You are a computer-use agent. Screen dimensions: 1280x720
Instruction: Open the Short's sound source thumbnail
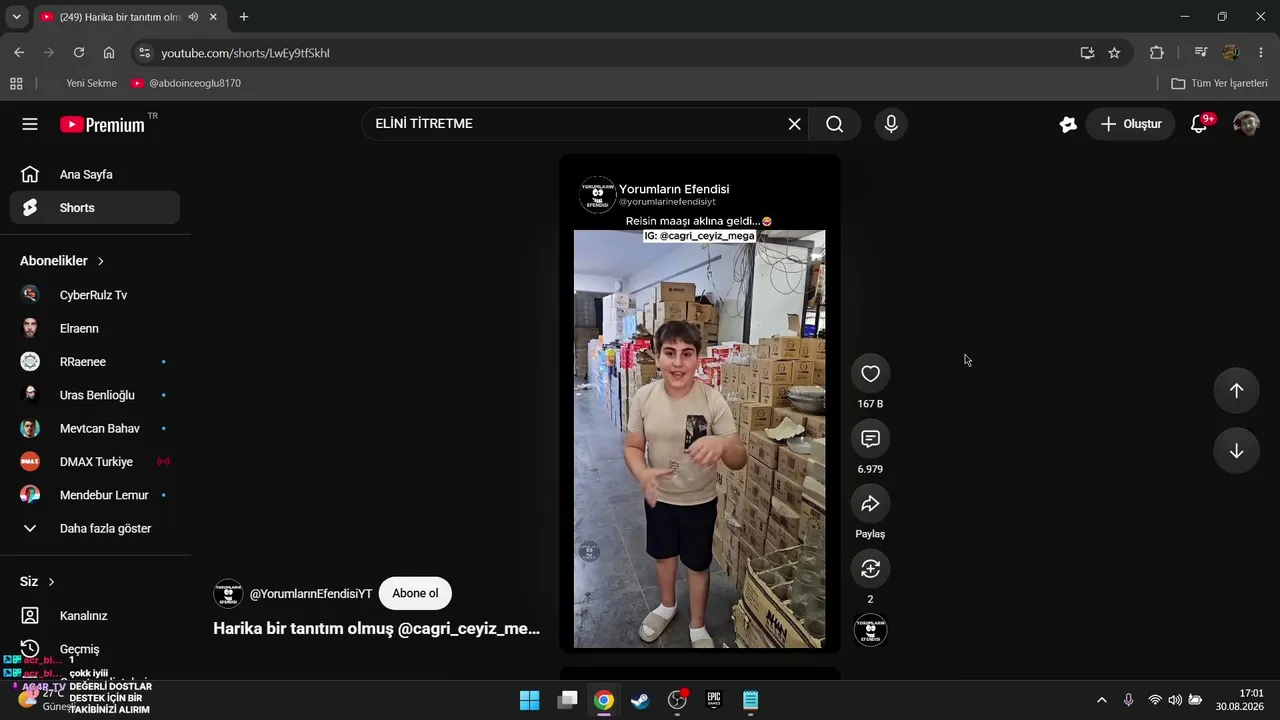point(870,630)
